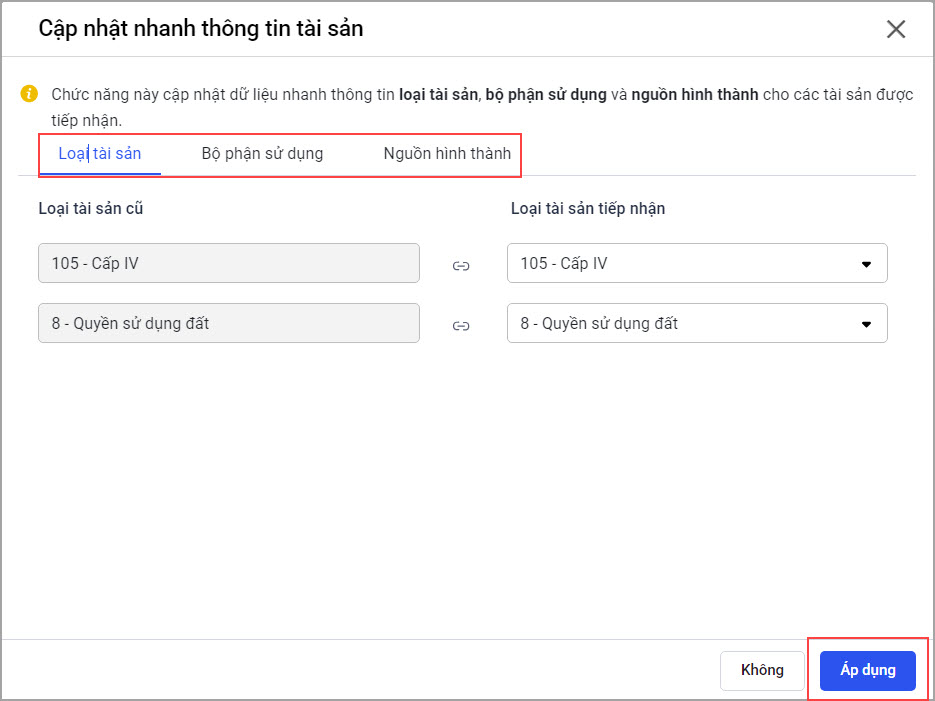Viewport: 935px width, 701px height.
Task: Click link icon beside 8 - Quyền sử dụng đất
Action: (x=461, y=325)
